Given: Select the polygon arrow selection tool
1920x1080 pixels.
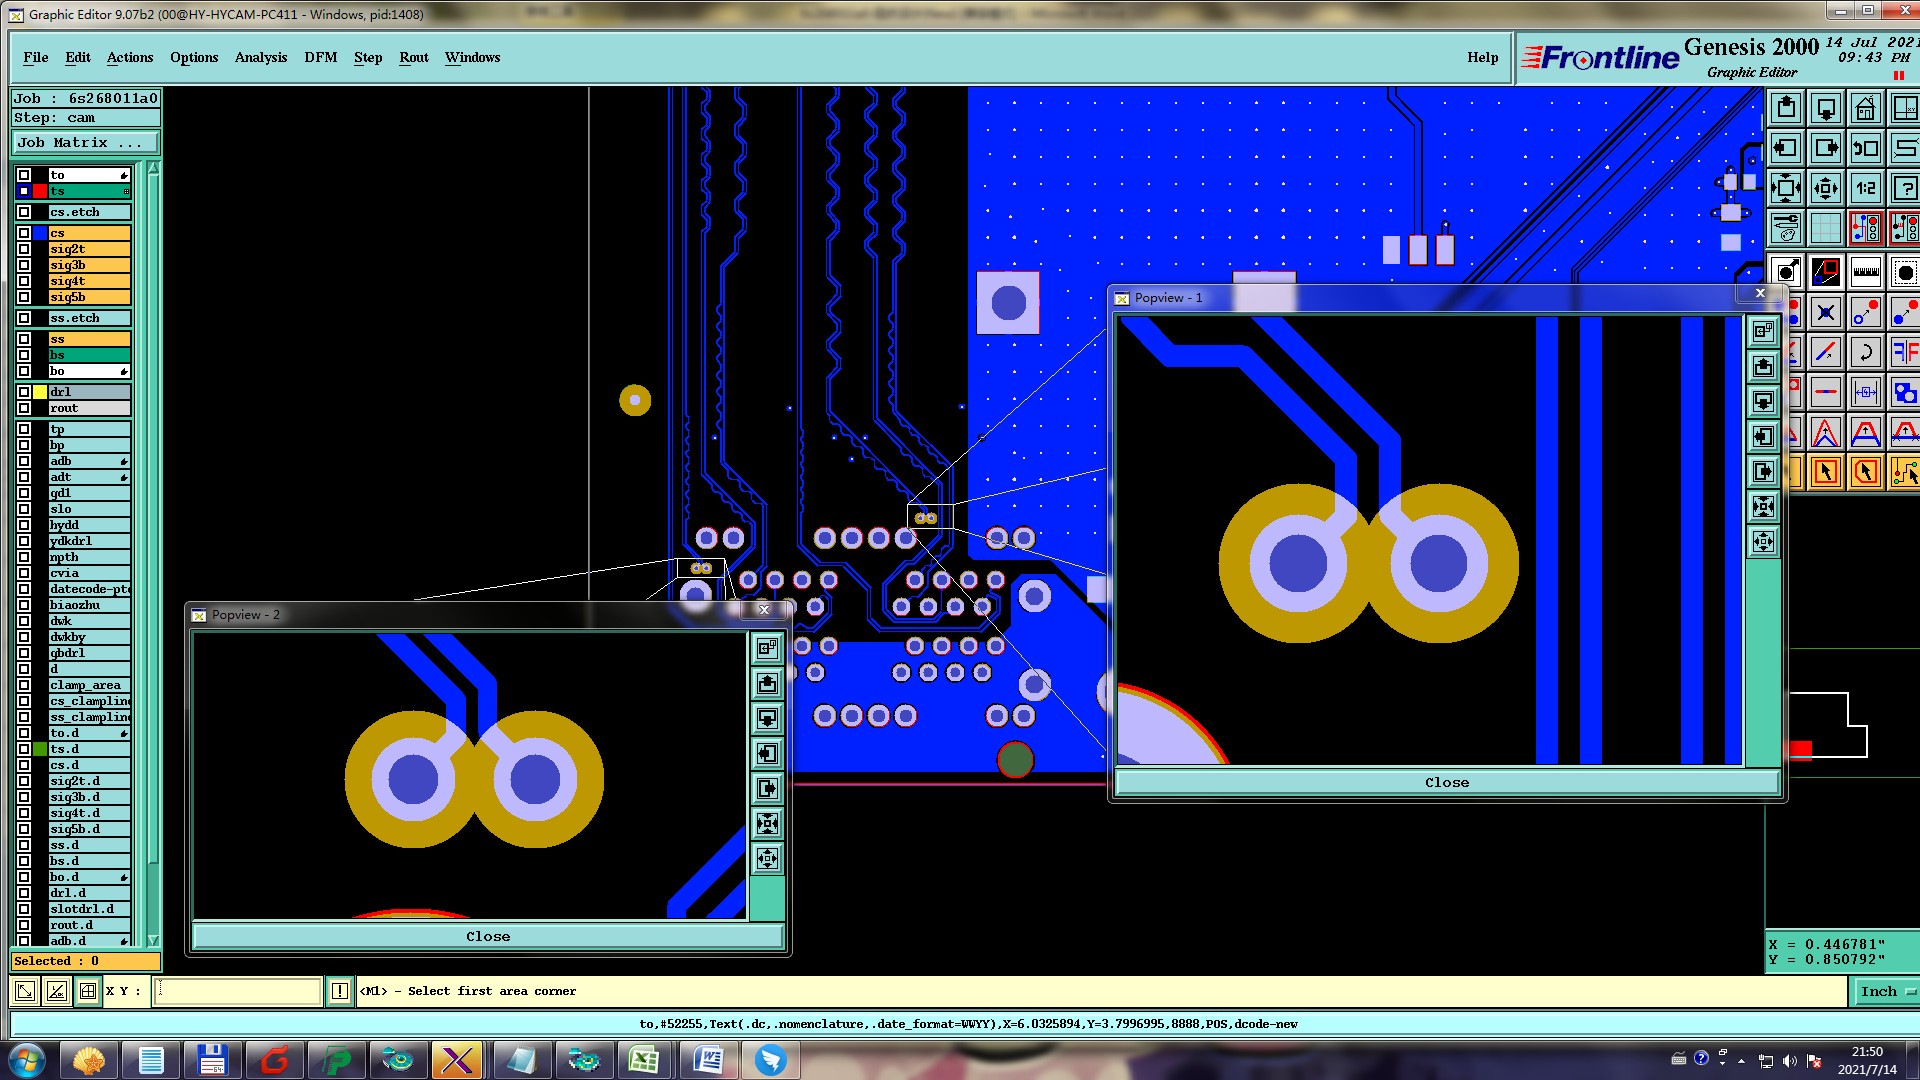Looking at the screenshot, I should pos(1866,472).
